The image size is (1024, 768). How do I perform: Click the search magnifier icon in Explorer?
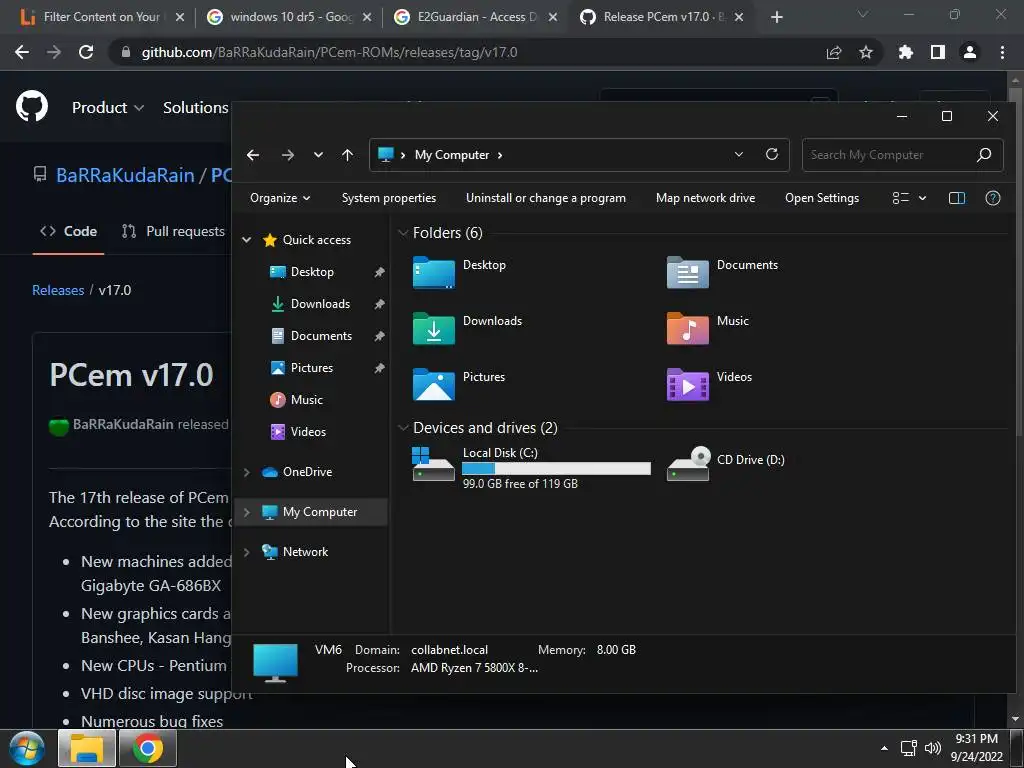click(984, 155)
